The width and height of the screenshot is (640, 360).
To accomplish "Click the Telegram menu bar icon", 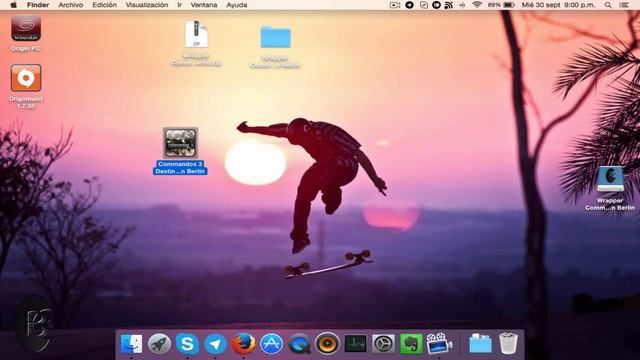I will [409, 5].
